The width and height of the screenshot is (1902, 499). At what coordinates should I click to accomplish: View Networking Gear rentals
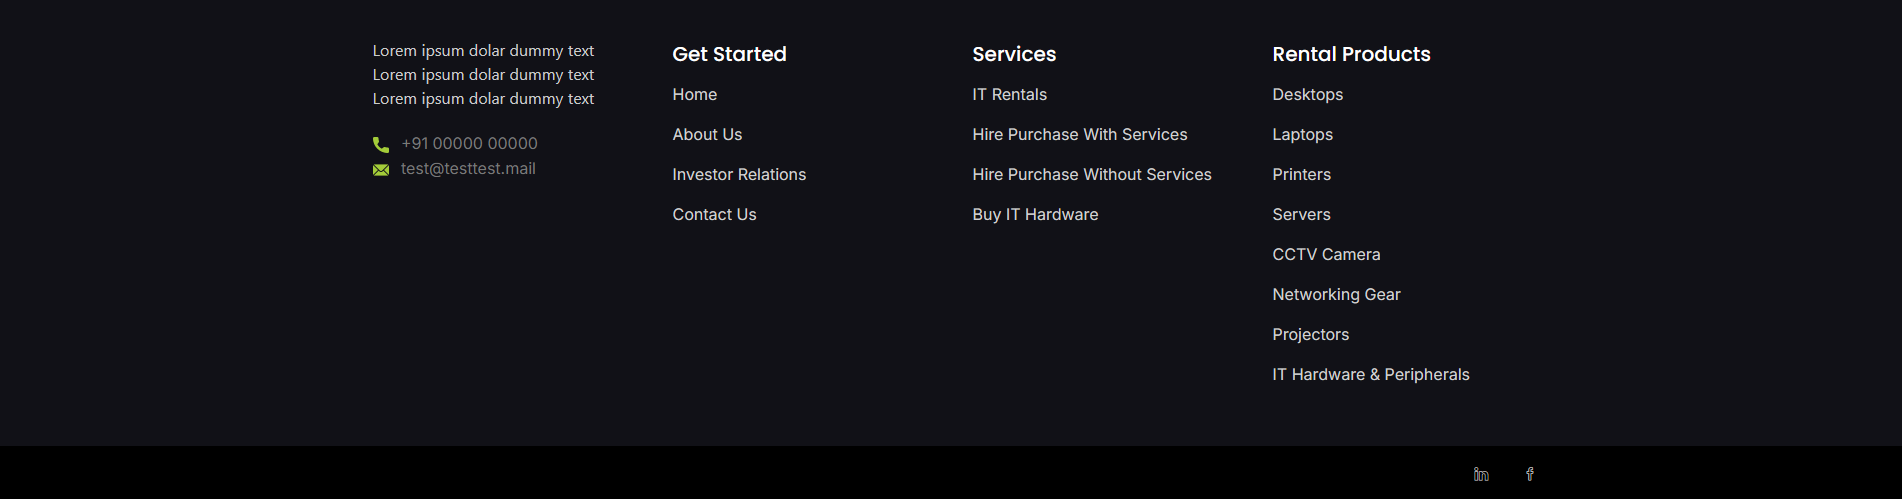(x=1336, y=295)
